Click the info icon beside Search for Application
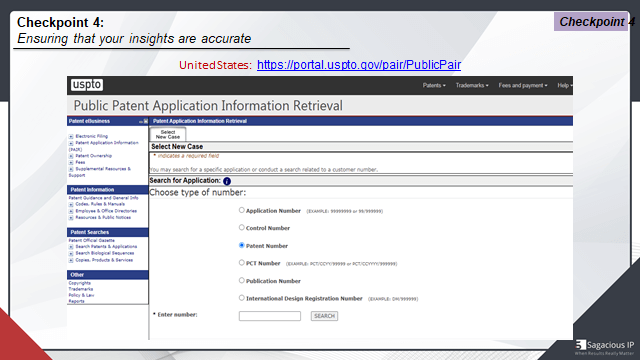 (227, 181)
